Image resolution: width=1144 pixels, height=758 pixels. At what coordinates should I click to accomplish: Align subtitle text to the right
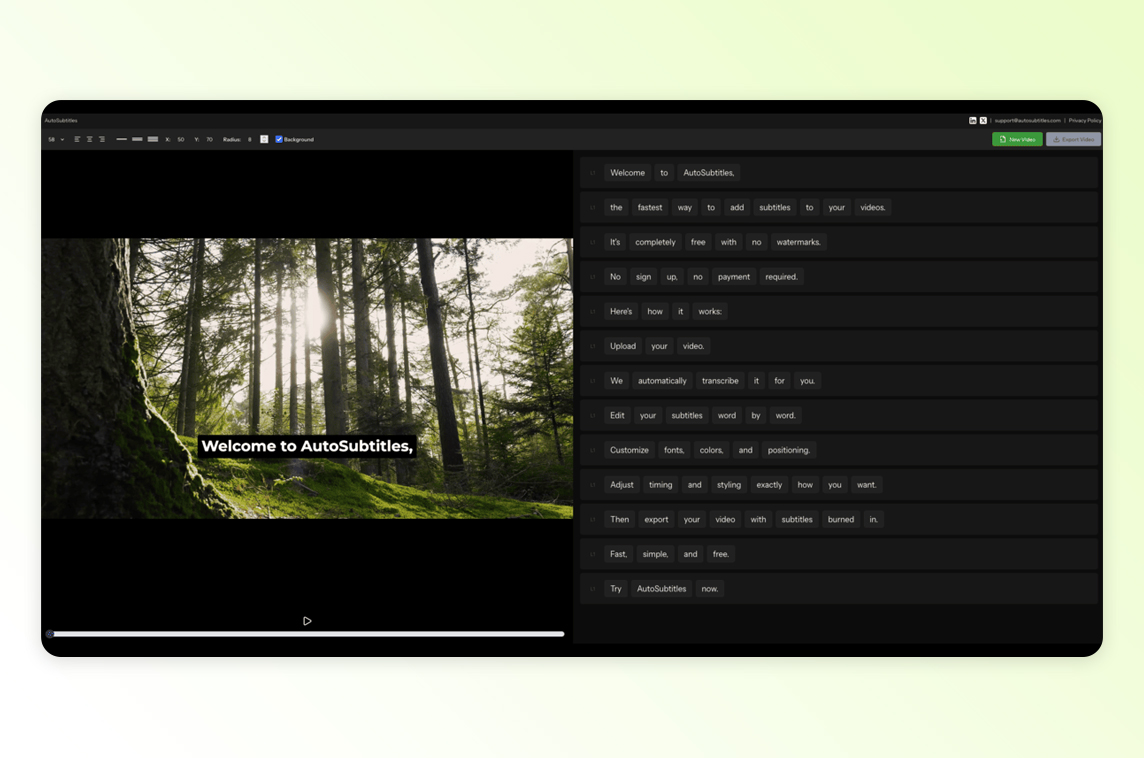click(x=101, y=139)
